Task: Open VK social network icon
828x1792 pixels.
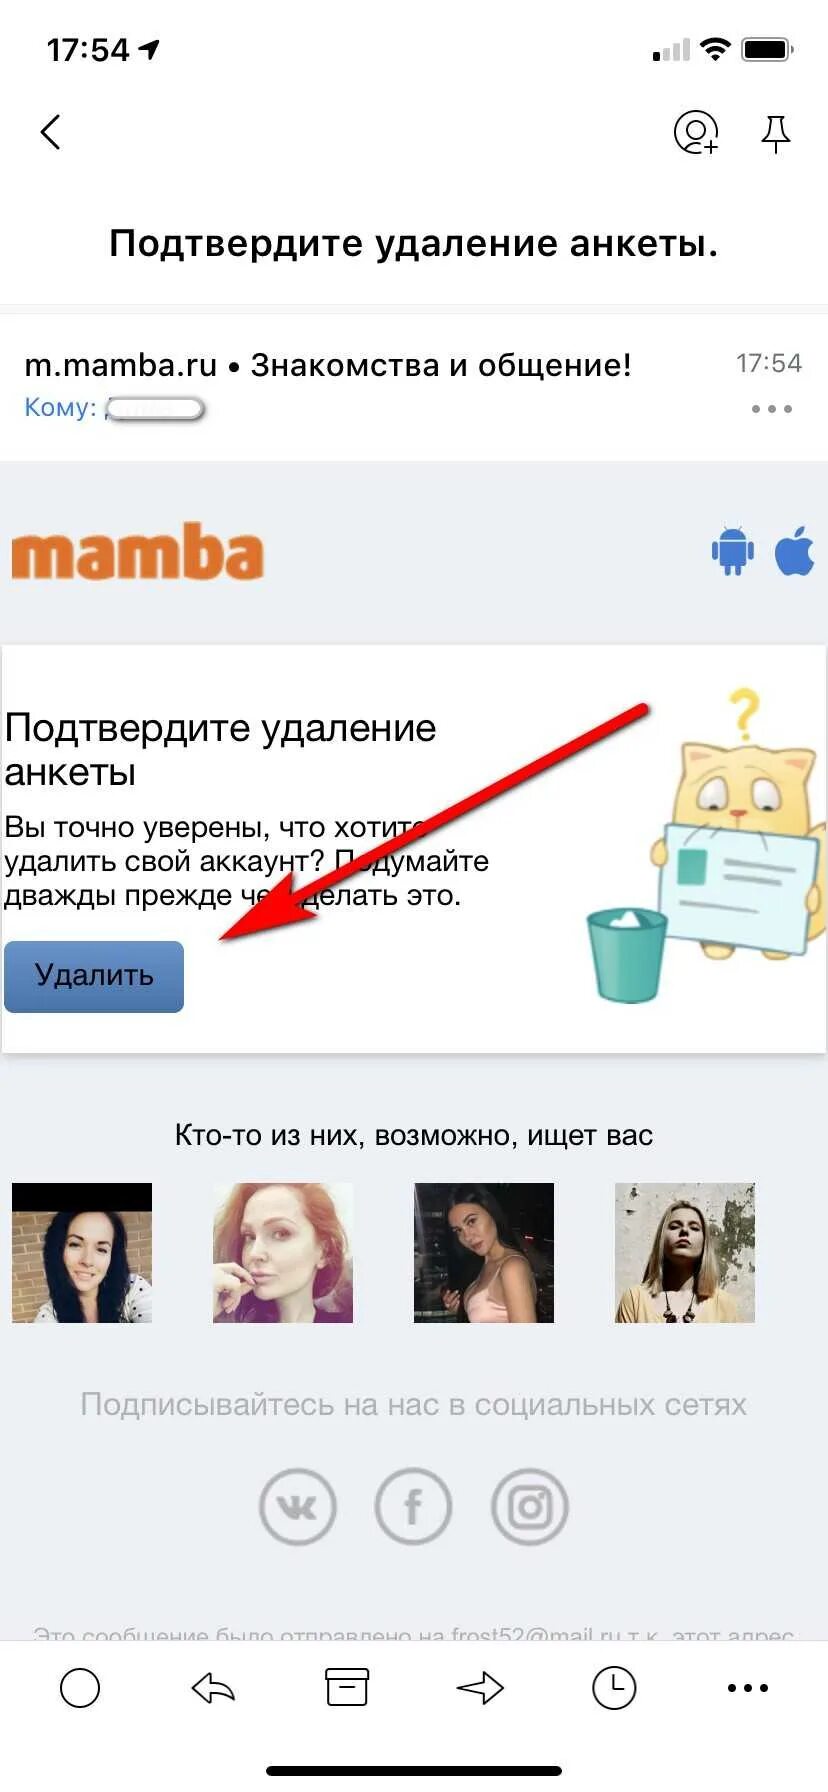Action: click(297, 1506)
